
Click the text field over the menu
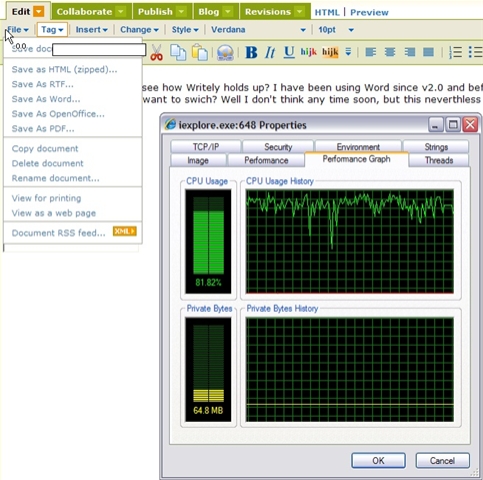99,50
